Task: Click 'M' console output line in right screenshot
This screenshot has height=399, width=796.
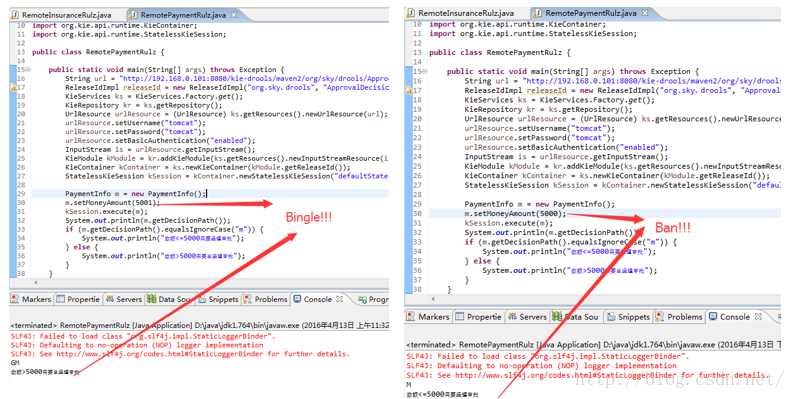Action: pos(409,385)
